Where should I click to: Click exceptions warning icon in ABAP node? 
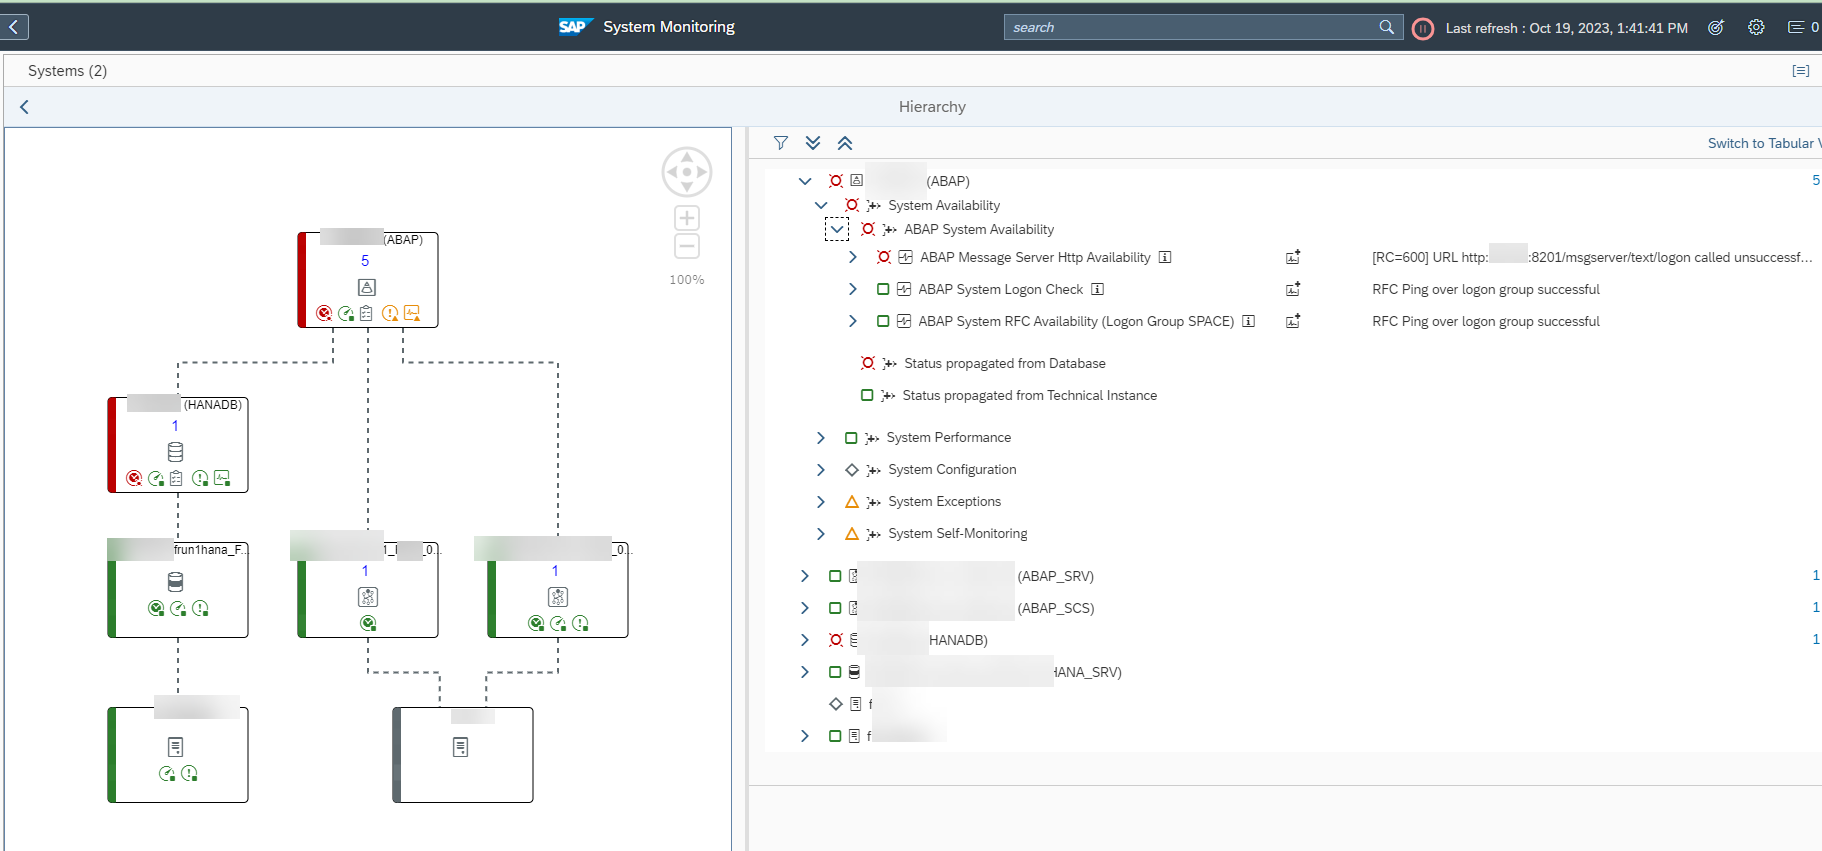(390, 313)
